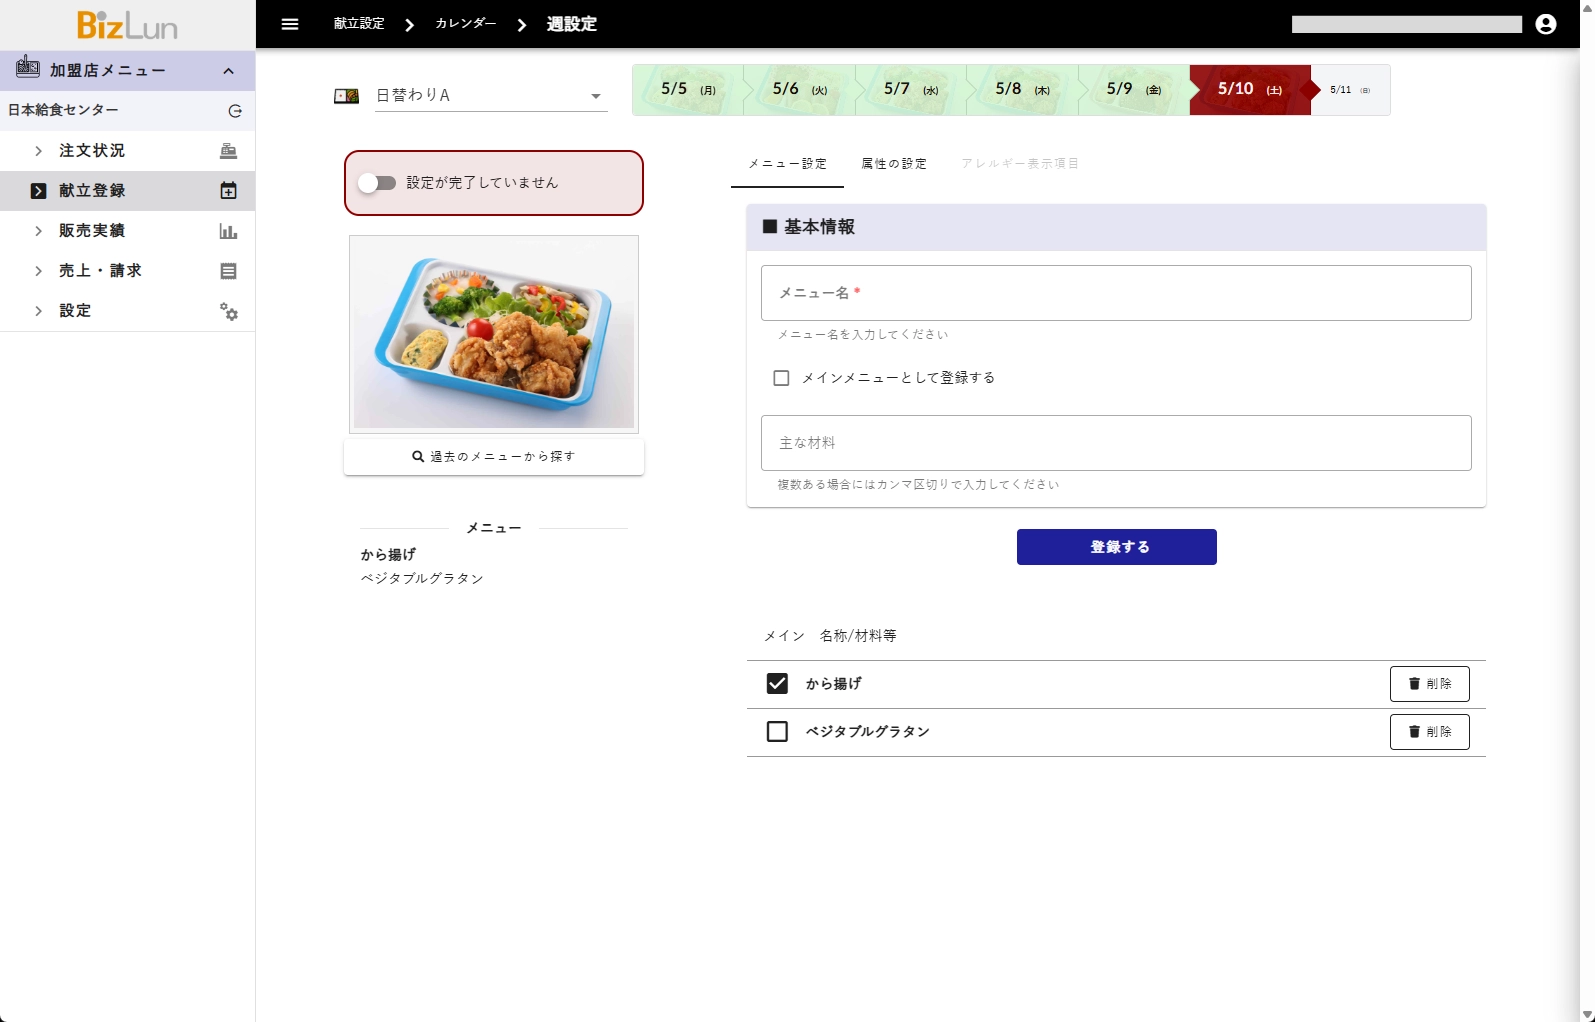Check the main checkbox for ベジタブルグラタン

(x=777, y=732)
